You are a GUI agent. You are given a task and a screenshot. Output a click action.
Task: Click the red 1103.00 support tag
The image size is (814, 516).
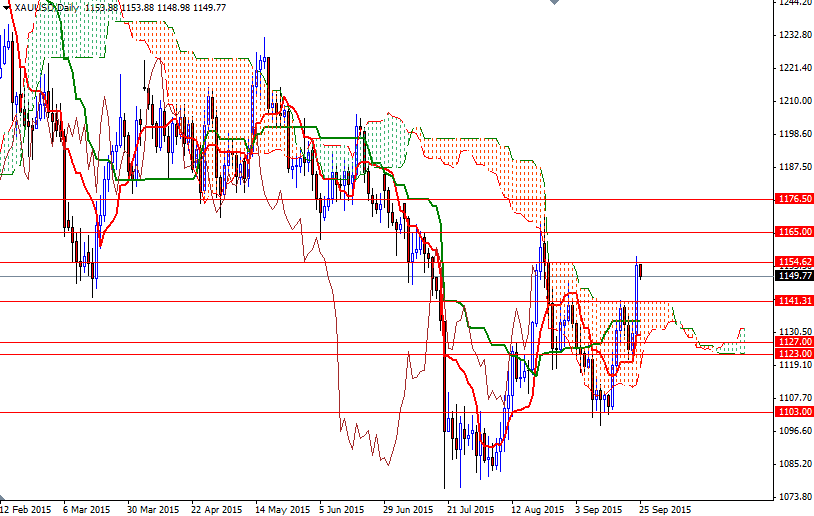(x=793, y=412)
